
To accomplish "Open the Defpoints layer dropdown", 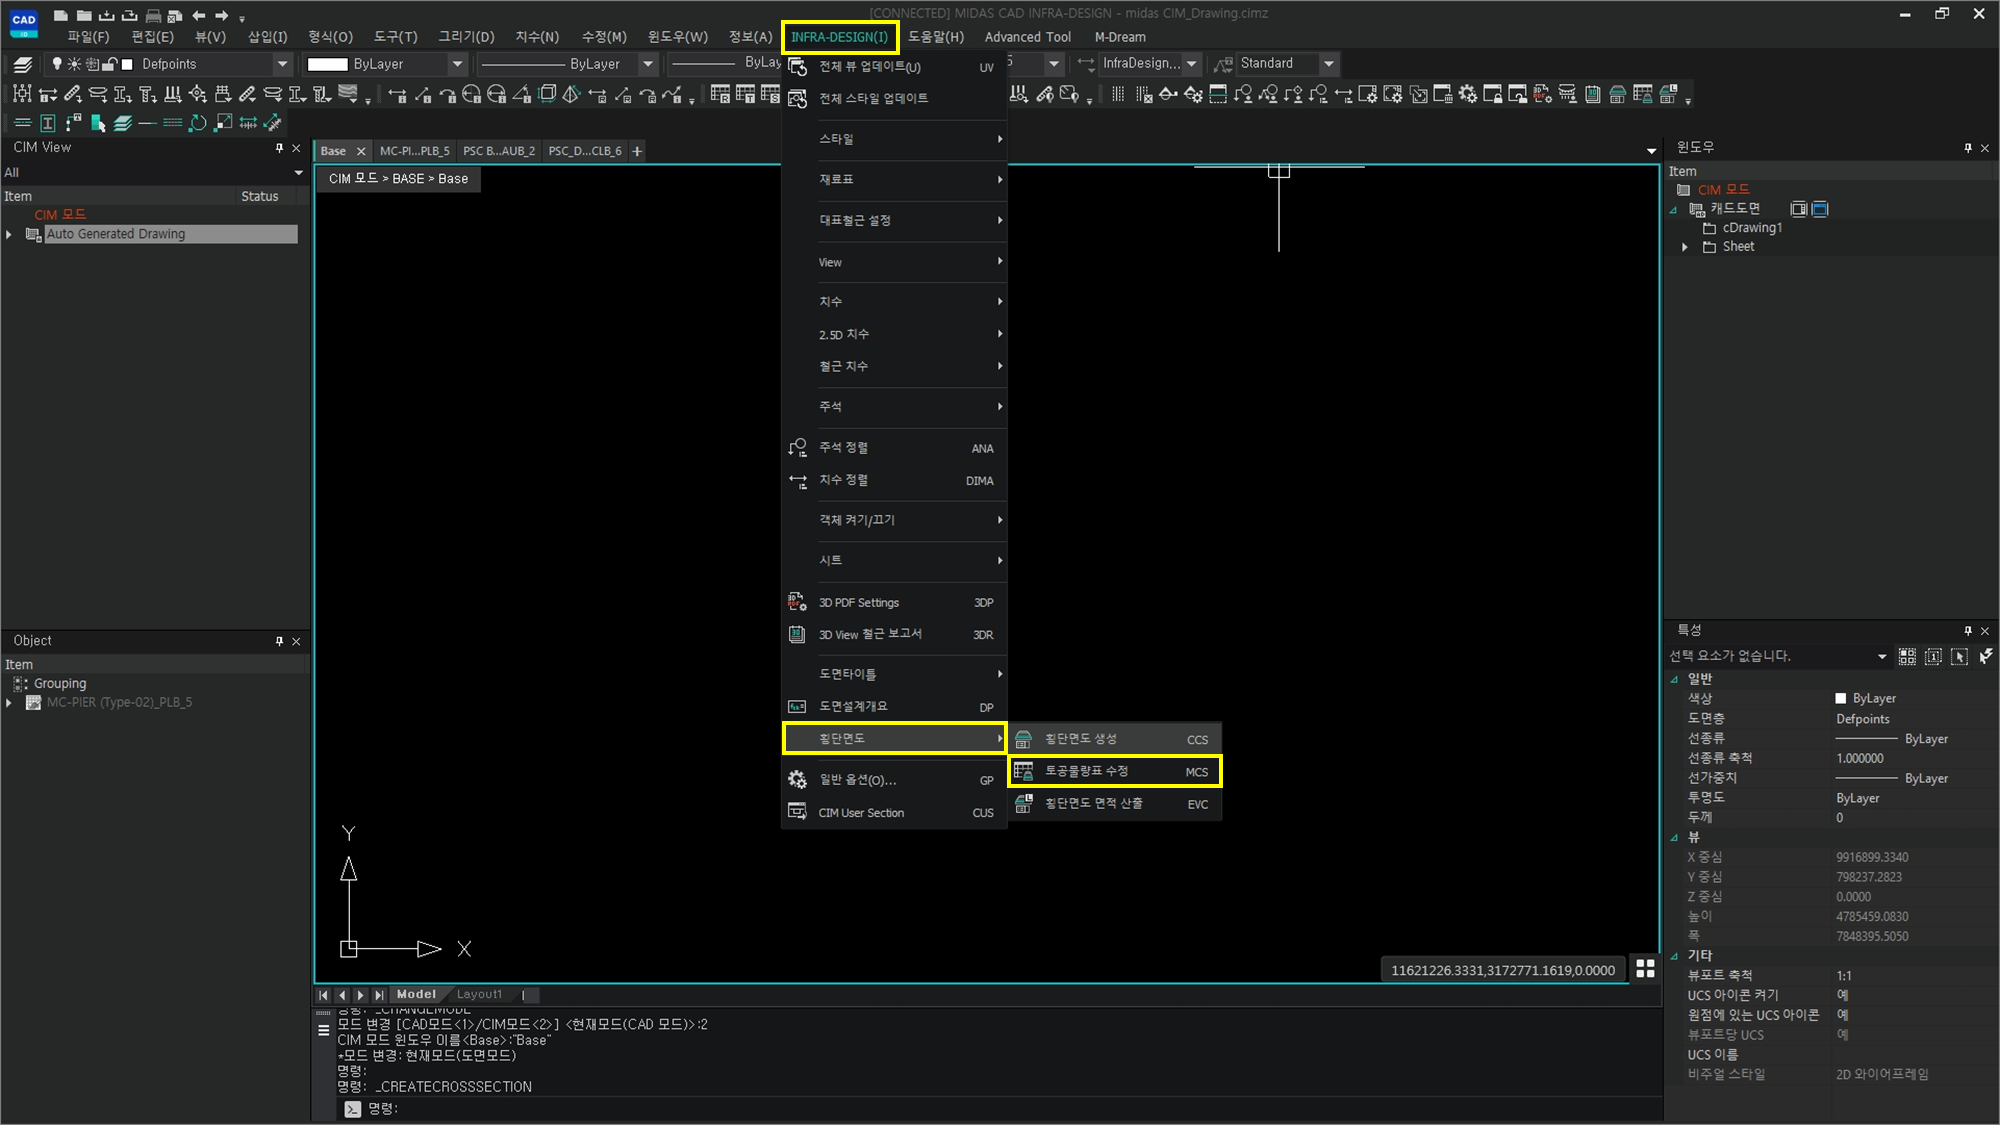I will point(282,64).
